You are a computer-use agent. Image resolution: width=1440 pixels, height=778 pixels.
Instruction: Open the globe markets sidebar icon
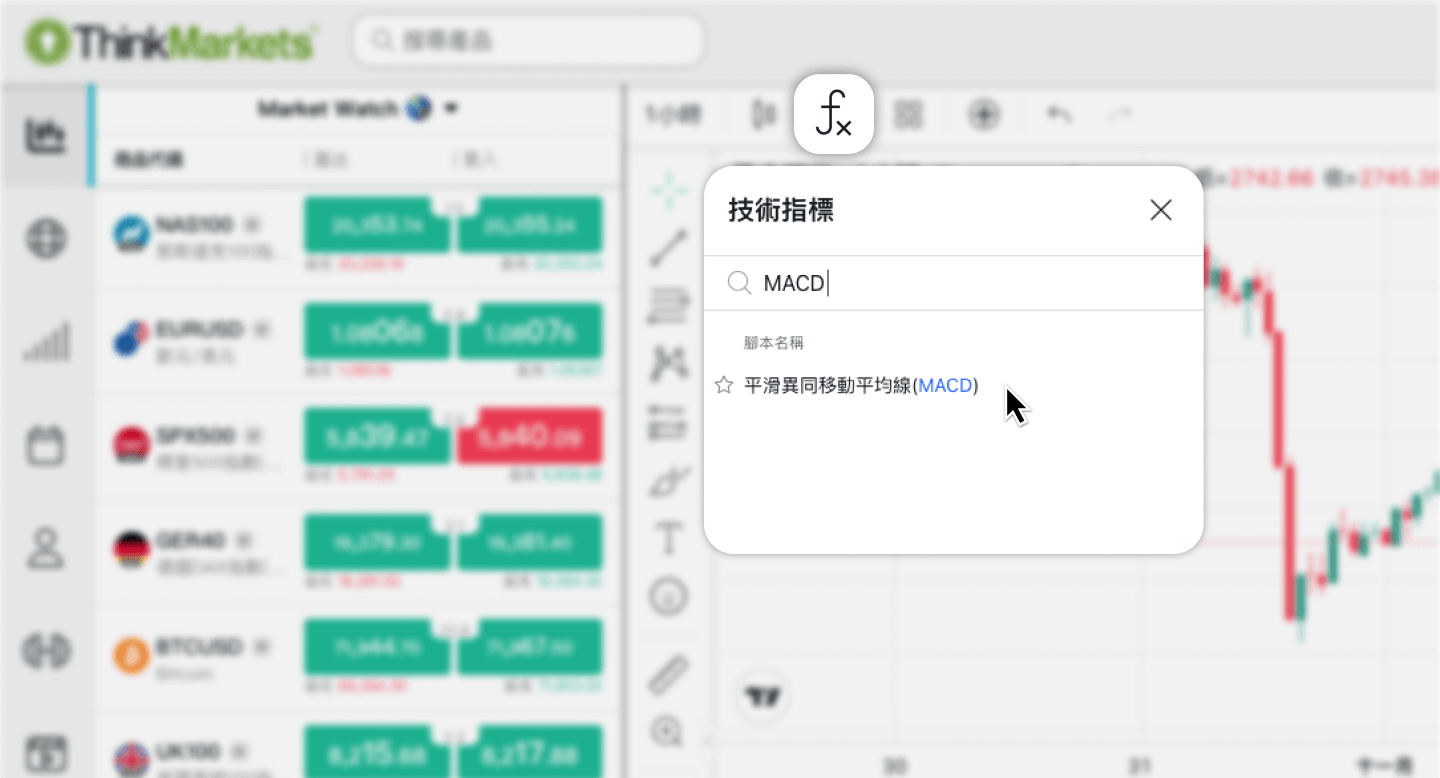[46, 239]
